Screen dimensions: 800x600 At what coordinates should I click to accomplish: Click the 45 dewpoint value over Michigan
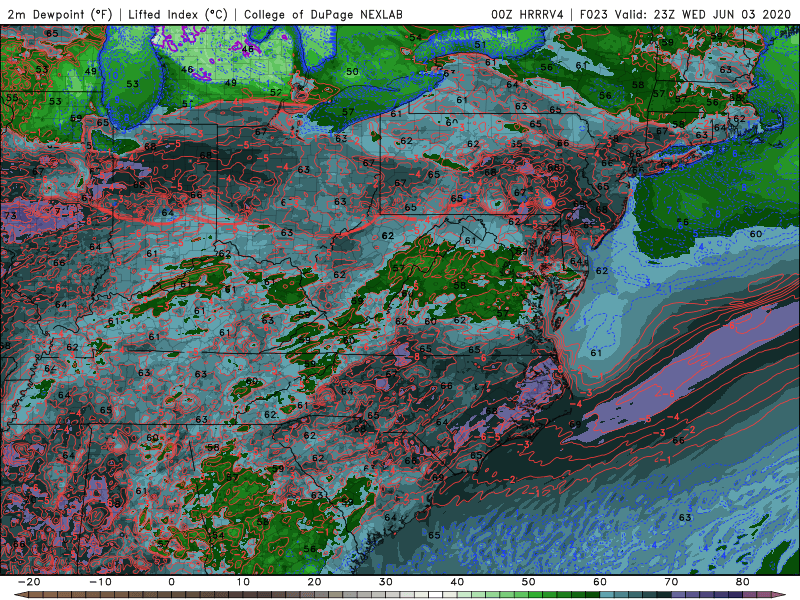point(247,49)
